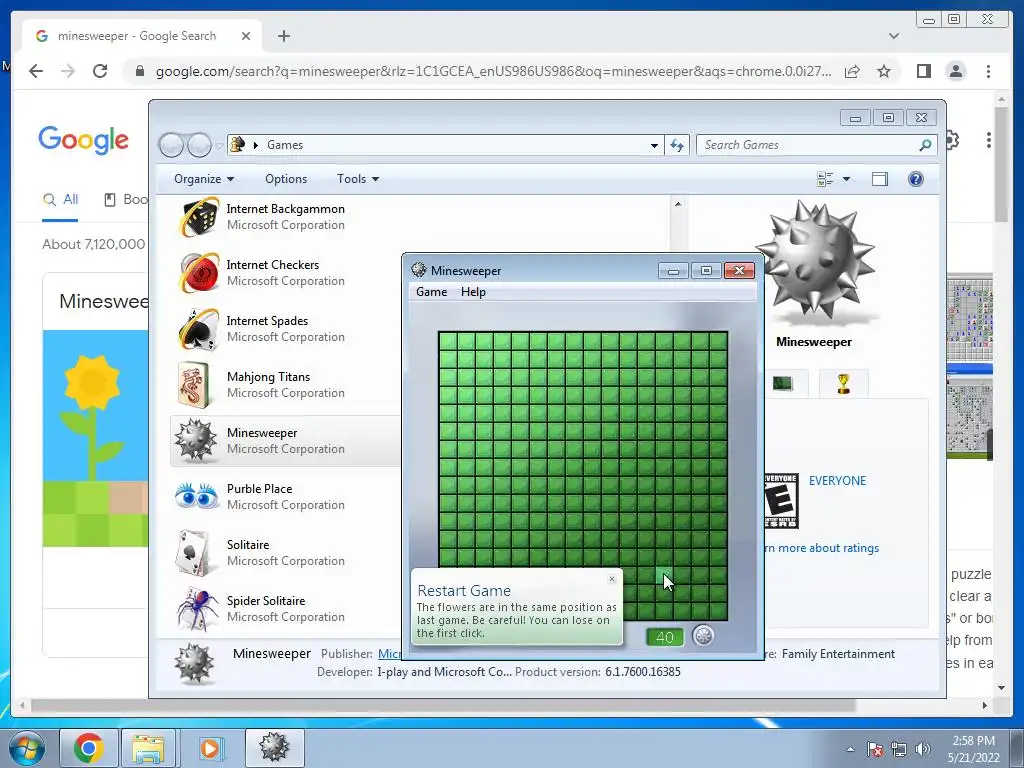Click the flower face button in Minesweeper

click(703, 635)
